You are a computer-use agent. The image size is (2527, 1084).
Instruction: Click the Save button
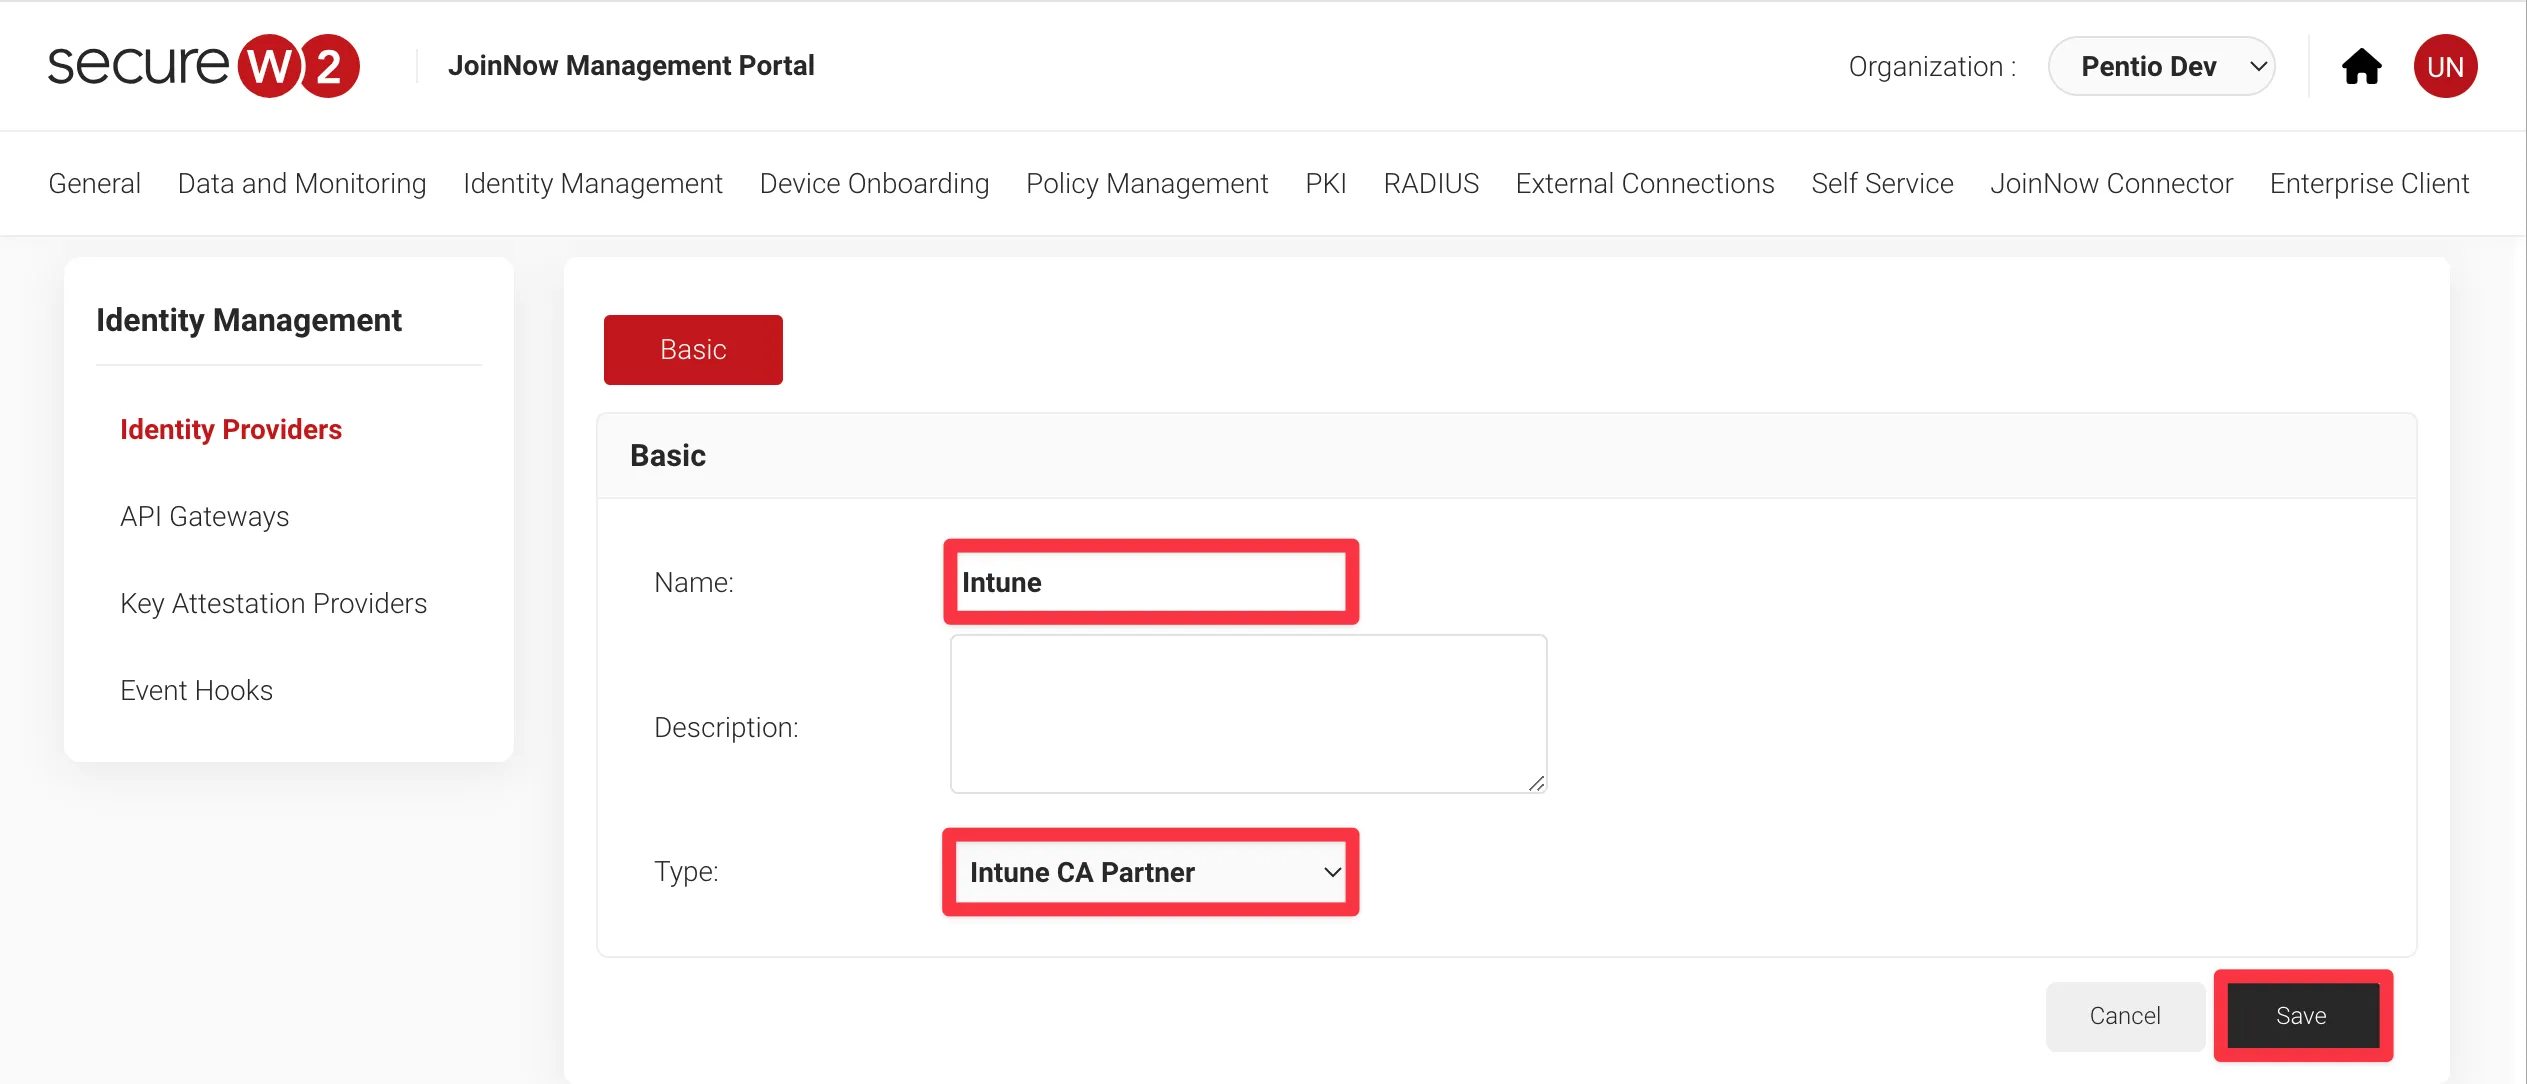pos(2301,1013)
